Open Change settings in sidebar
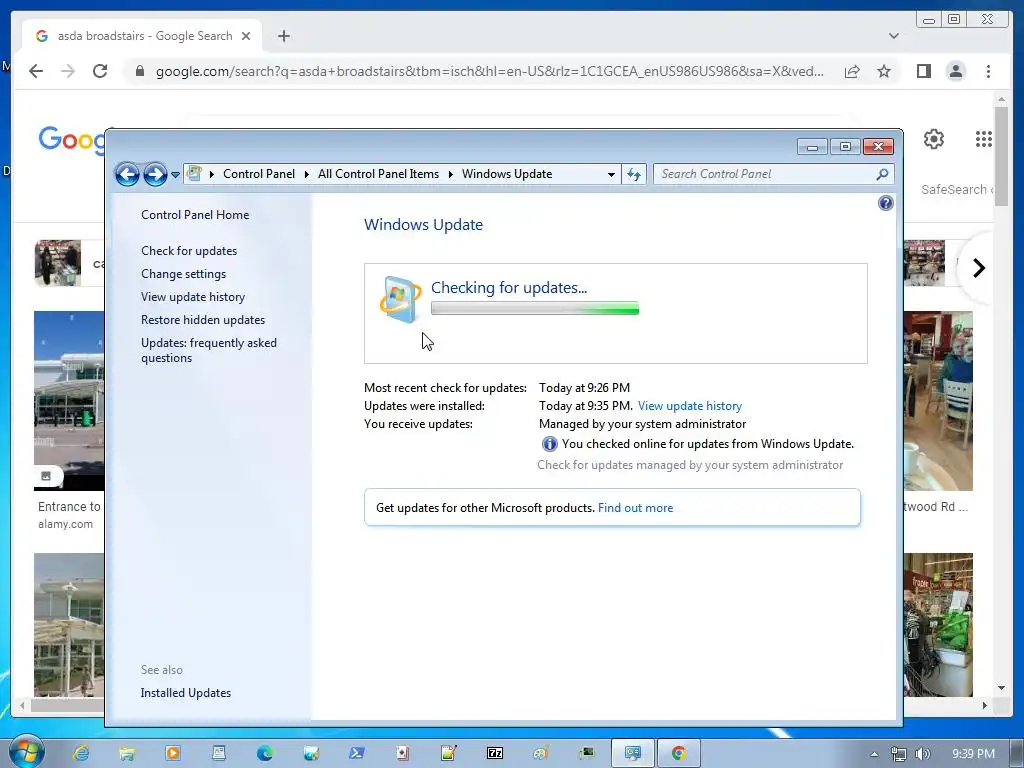 tap(184, 274)
